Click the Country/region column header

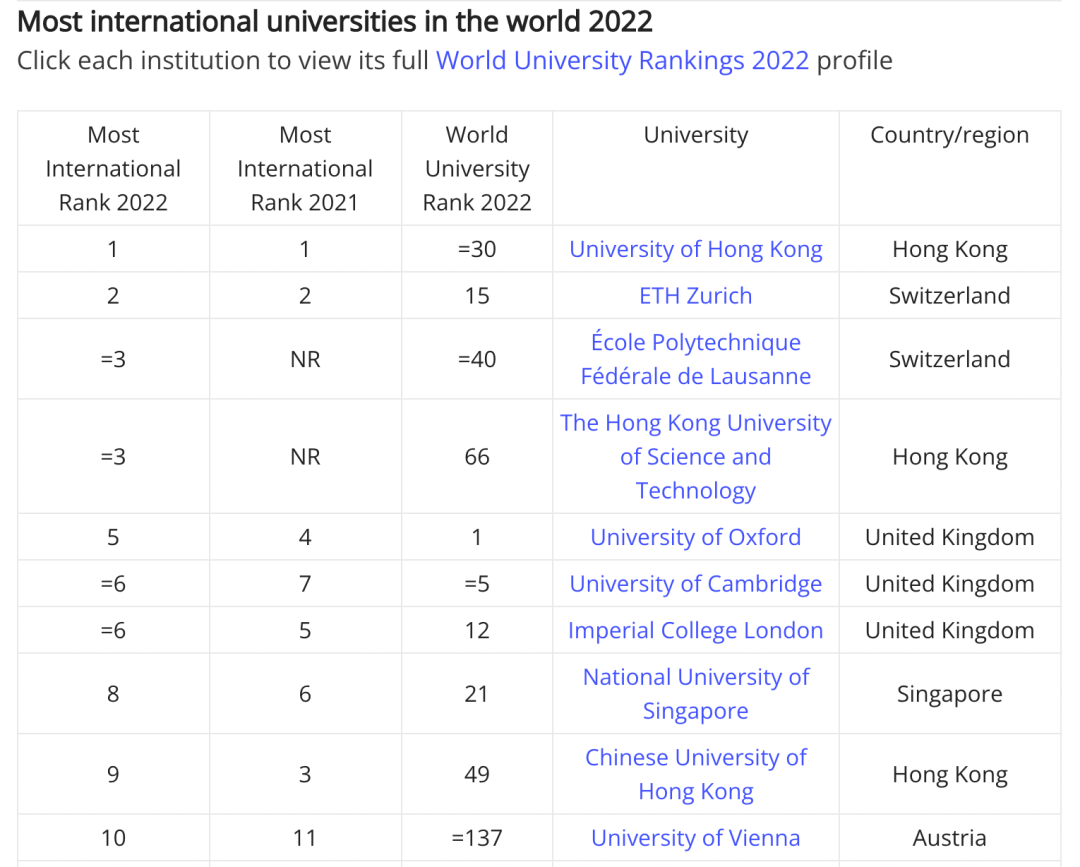coord(949,136)
